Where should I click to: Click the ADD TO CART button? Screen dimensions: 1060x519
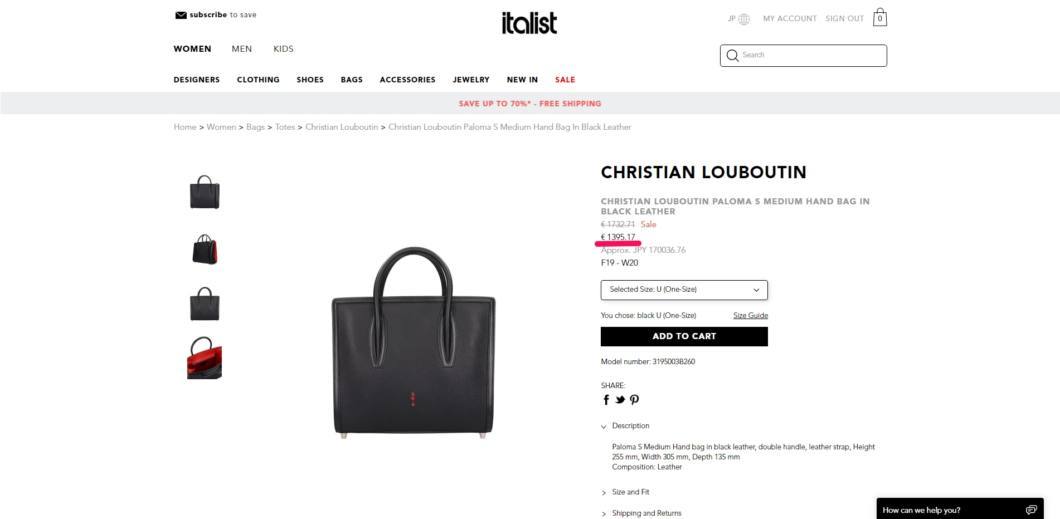[x=684, y=337]
